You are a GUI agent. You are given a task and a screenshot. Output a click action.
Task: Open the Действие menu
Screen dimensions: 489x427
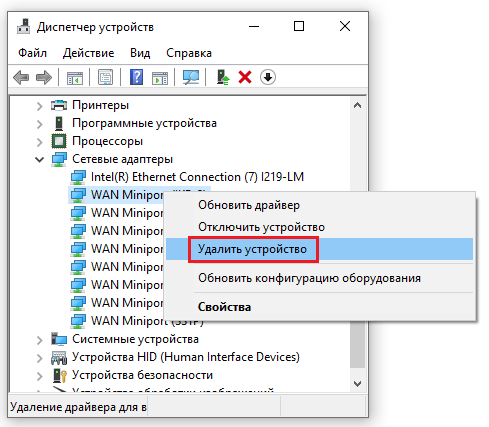[x=88, y=53]
